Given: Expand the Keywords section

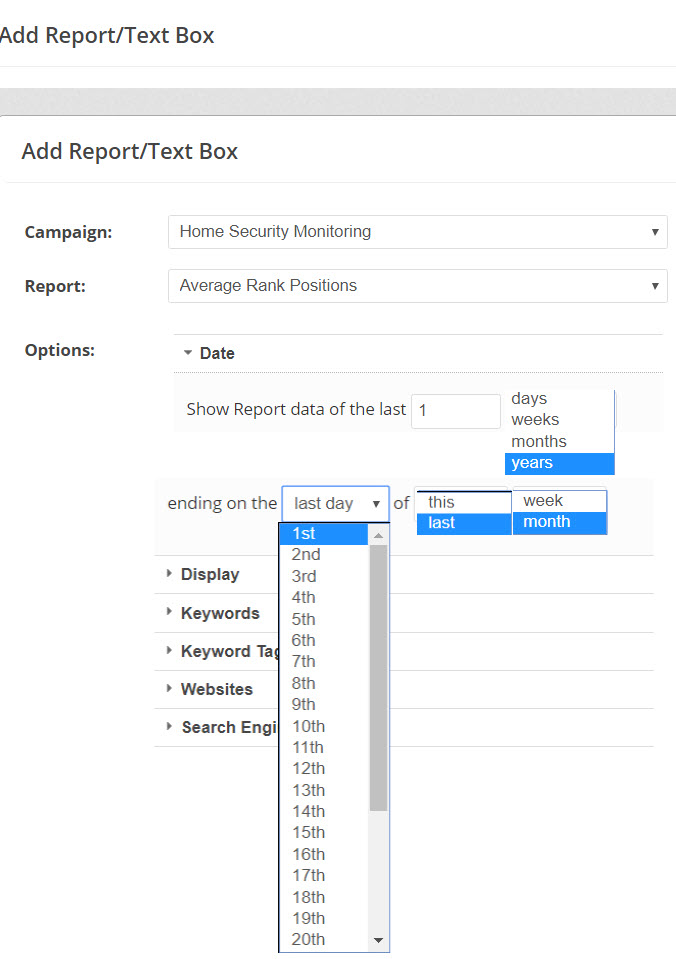Looking at the screenshot, I should (219, 613).
